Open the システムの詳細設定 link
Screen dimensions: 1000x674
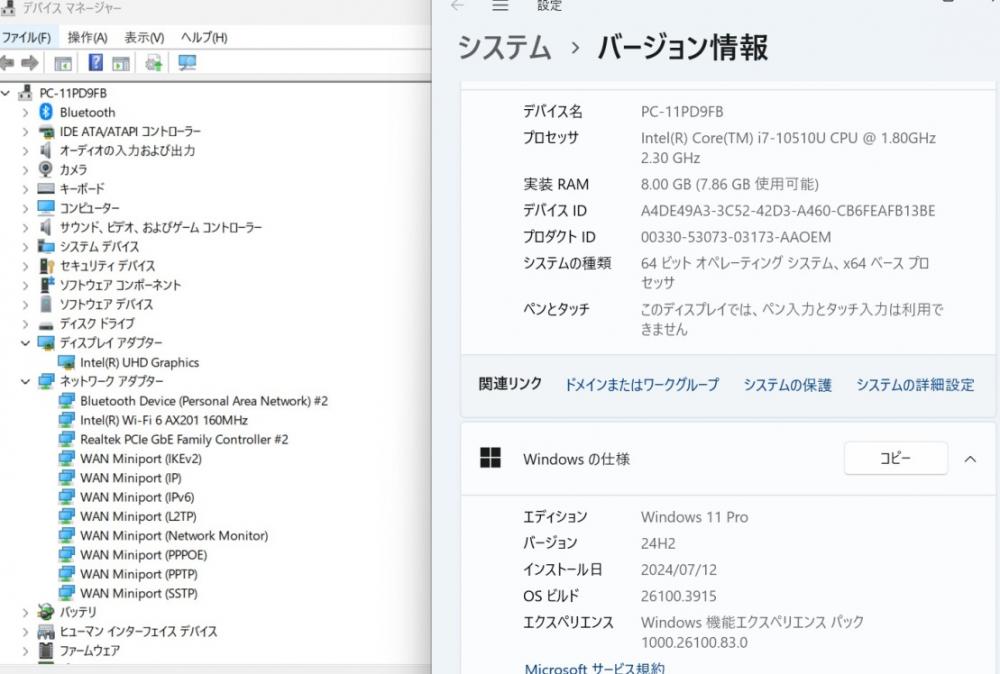point(915,385)
